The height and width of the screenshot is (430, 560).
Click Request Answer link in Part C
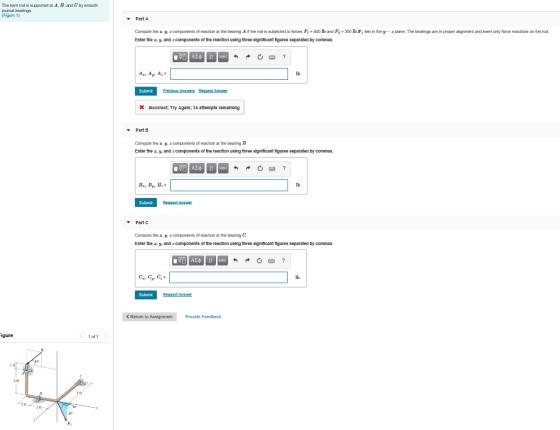(x=177, y=295)
